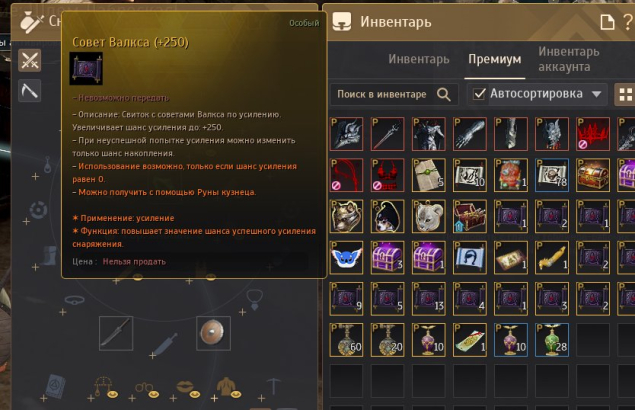635x410 pixels.
Task: Click the round shield equipment slot
Action: click(x=213, y=333)
